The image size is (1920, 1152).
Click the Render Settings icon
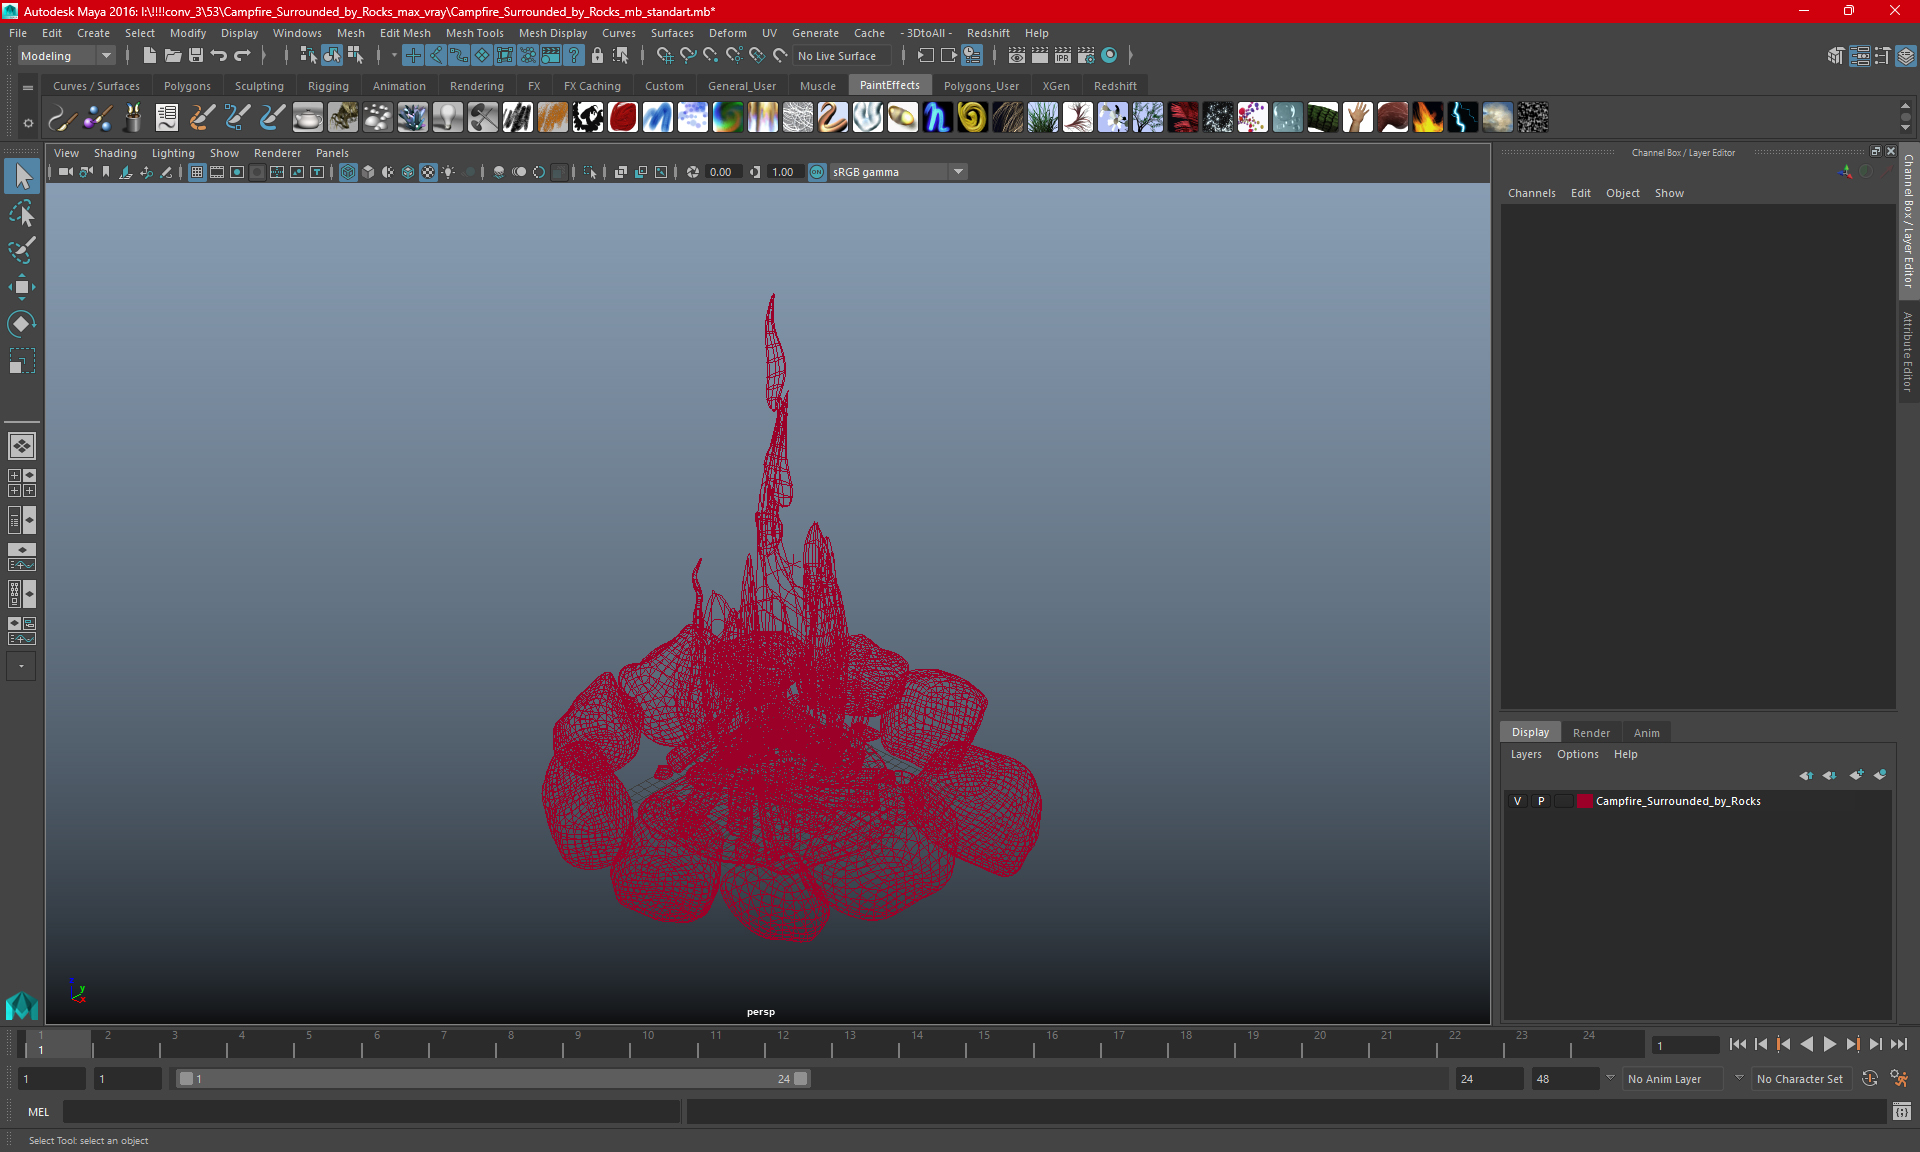[x=1088, y=55]
